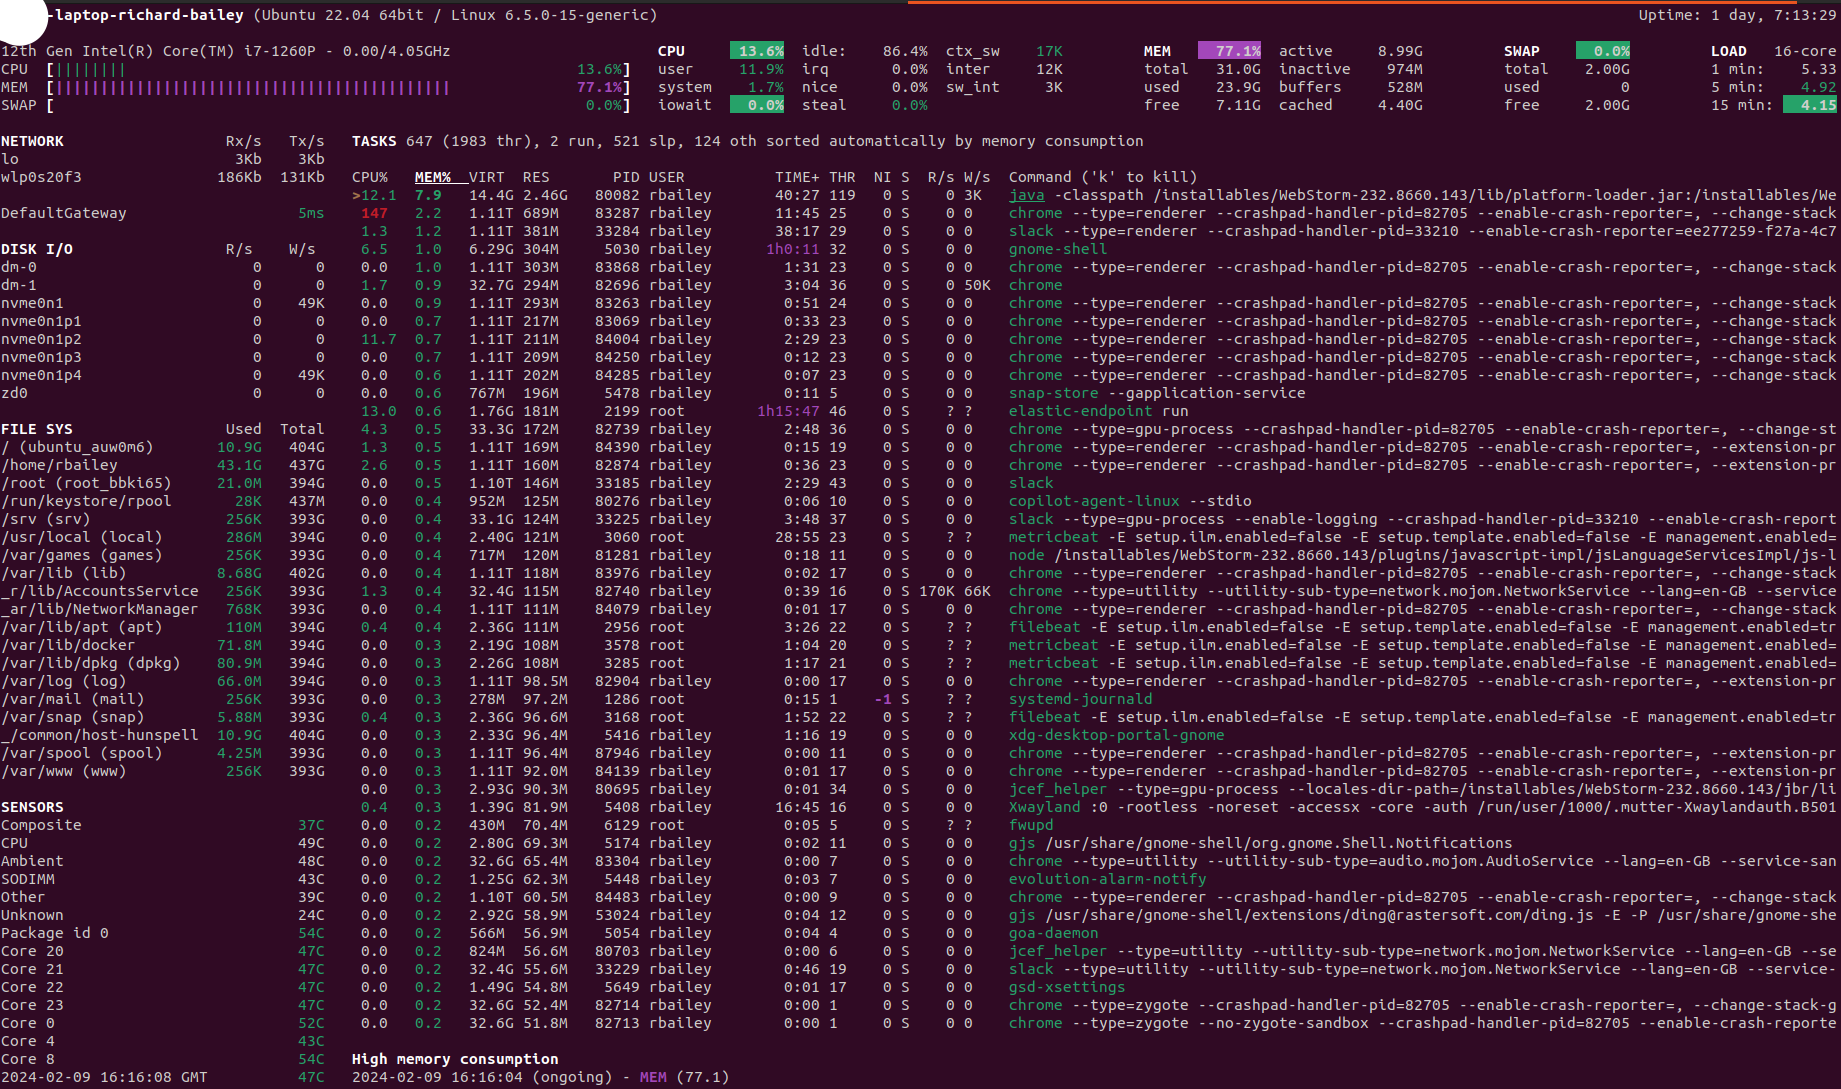Viewport: 1841px width, 1089px height.
Task: Select the RES column header
Action: [536, 177]
